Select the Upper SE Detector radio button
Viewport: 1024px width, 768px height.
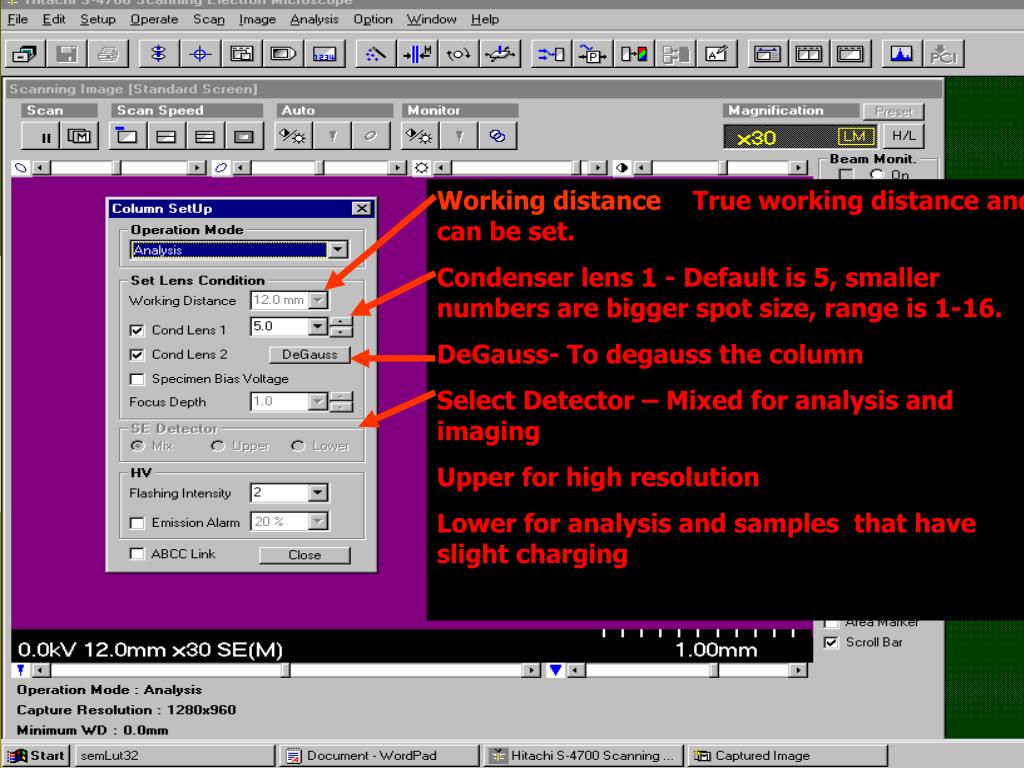pos(217,446)
